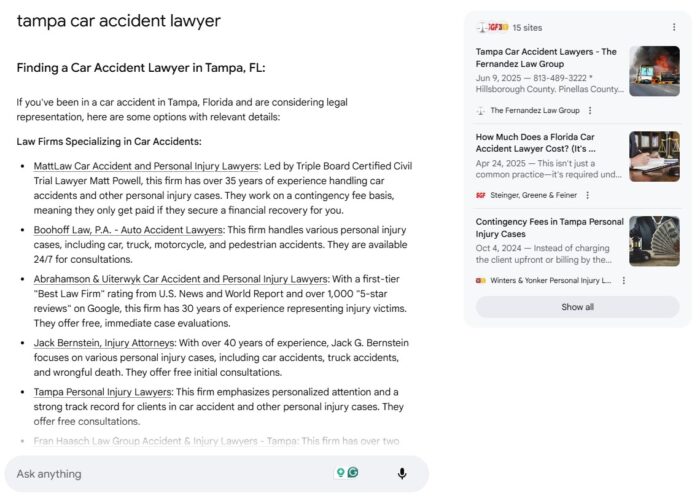Open the options menu next to Winters & Yonker
This screenshot has height=504, width=700.
(x=624, y=280)
